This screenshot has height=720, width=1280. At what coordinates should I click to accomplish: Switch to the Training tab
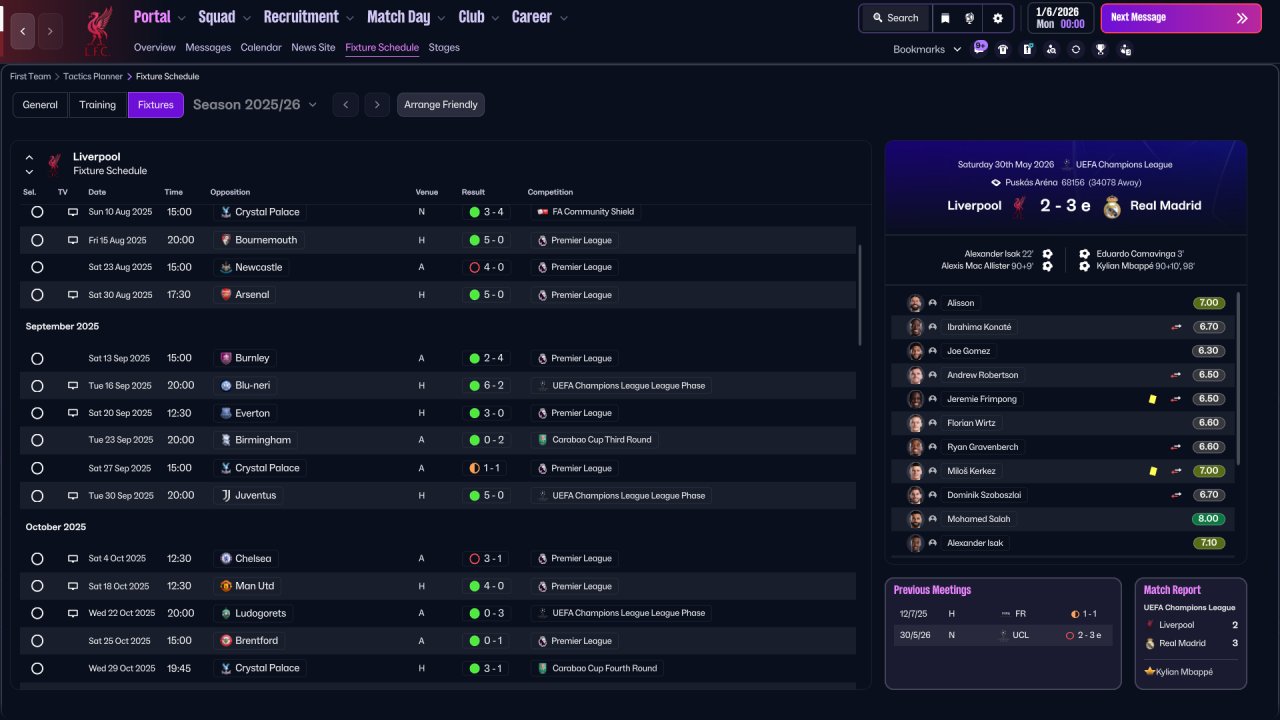click(x=98, y=105)
